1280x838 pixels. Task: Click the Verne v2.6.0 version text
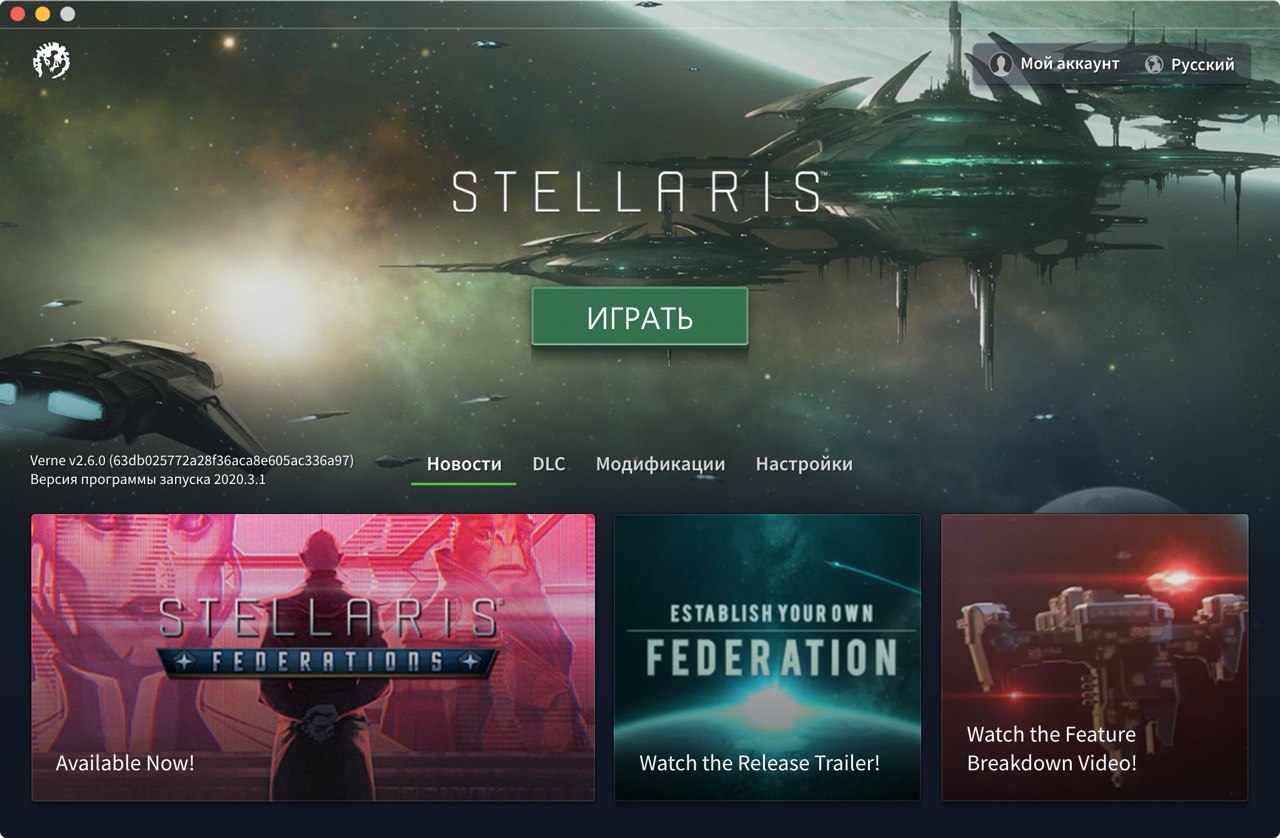191,461
